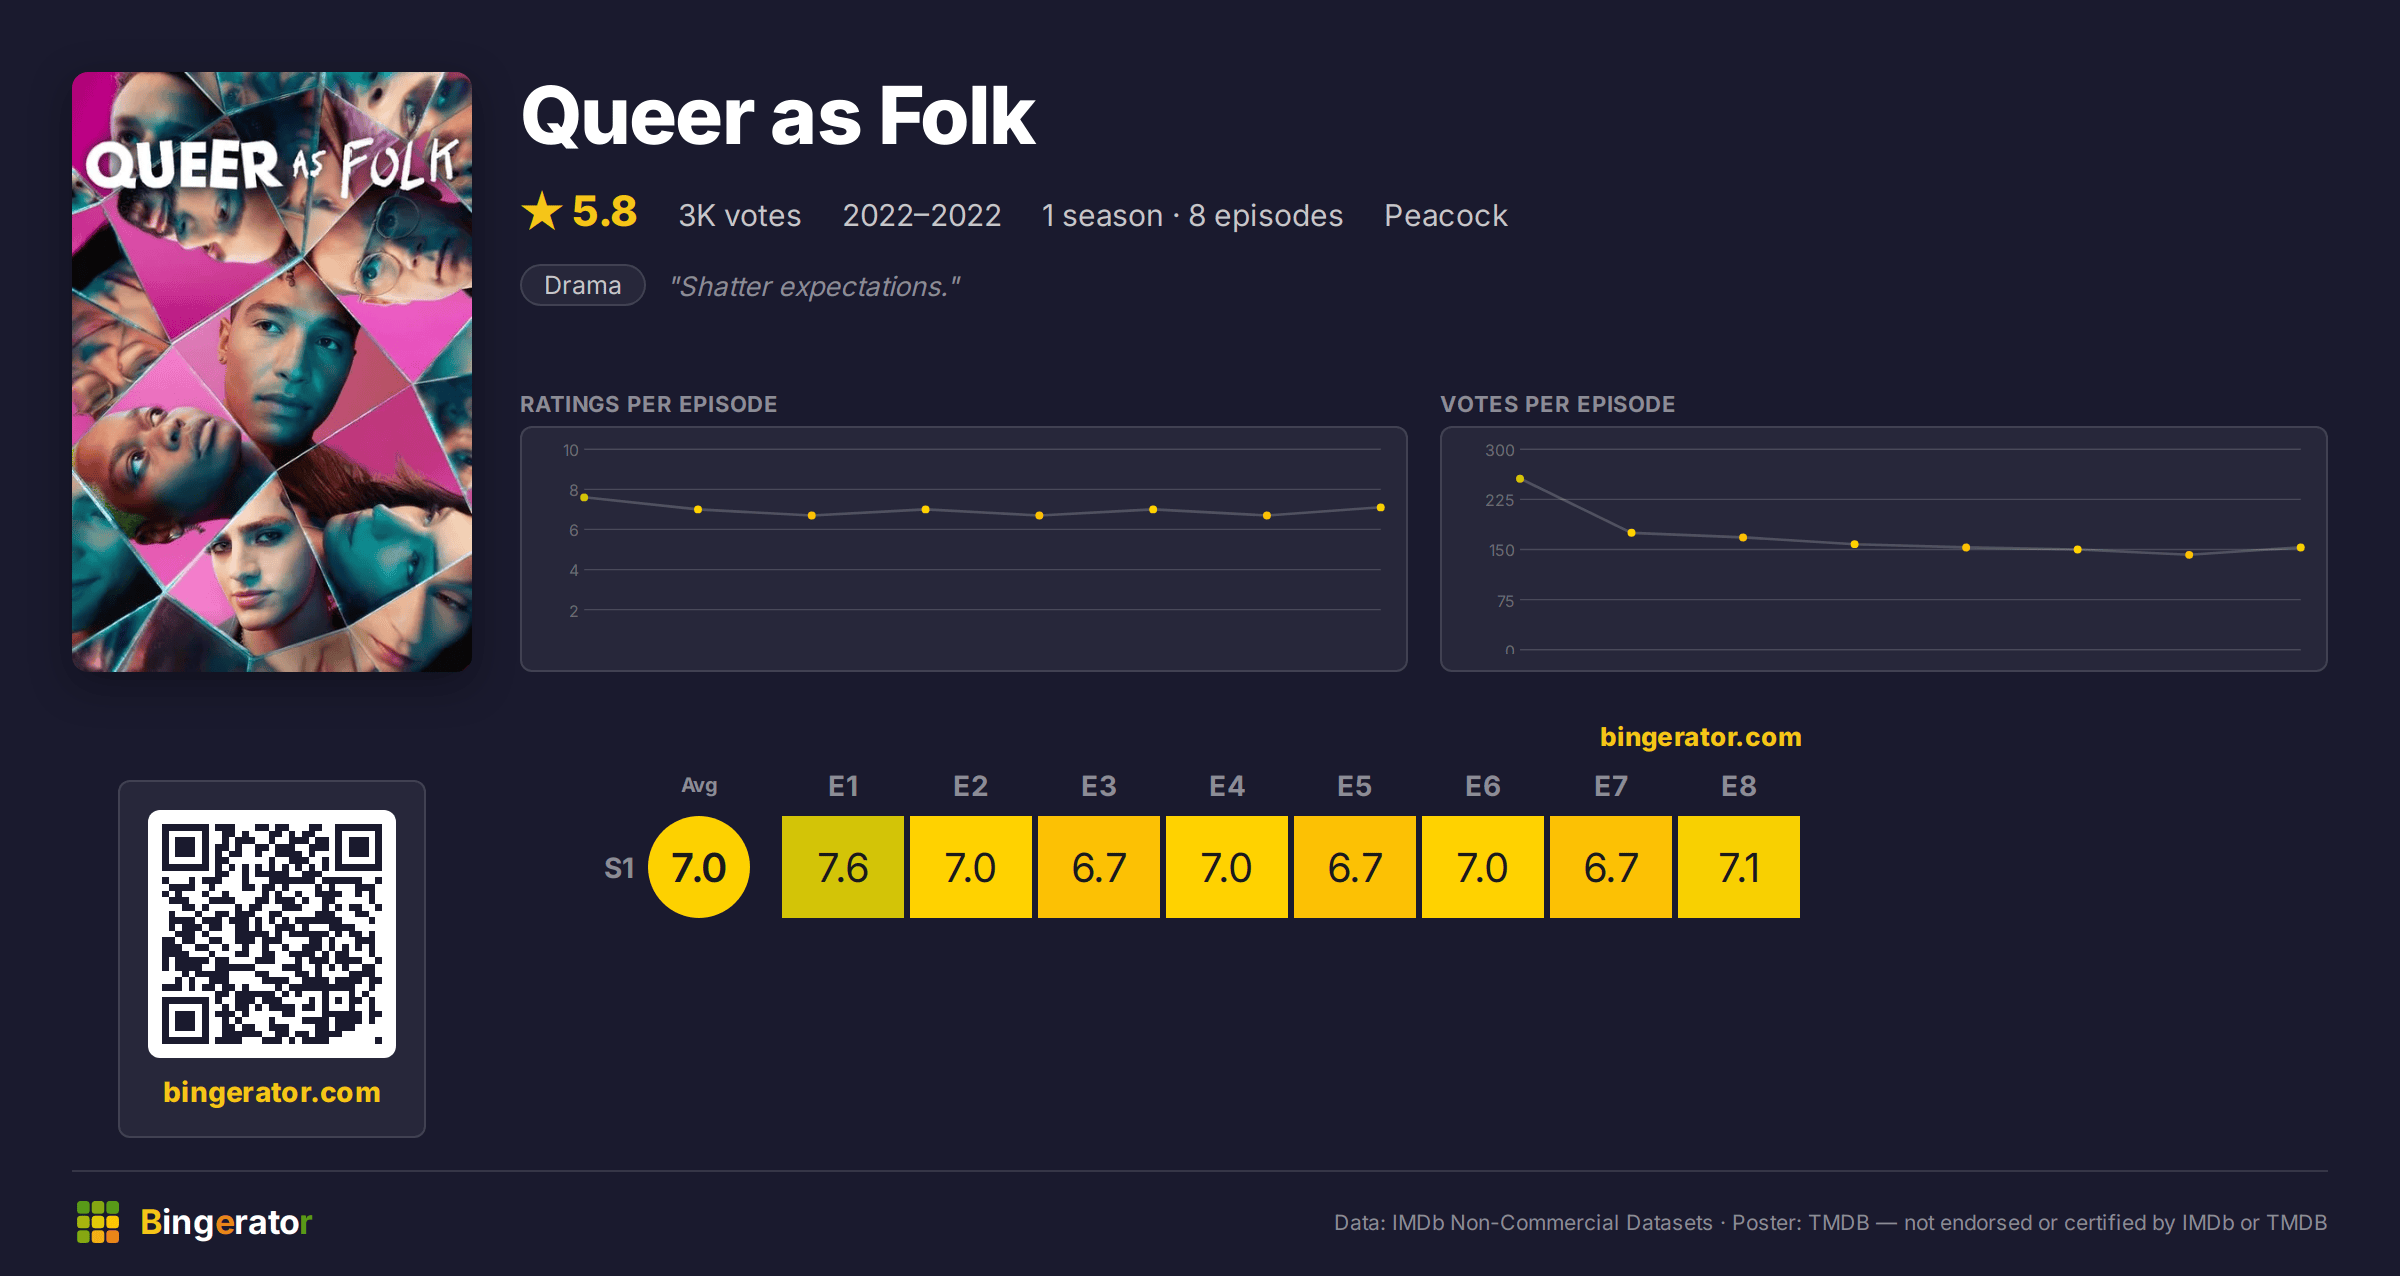2400x1276 pixels.
Task: Click the Bingerator brand name in footer
Action: pos(226,1222)
